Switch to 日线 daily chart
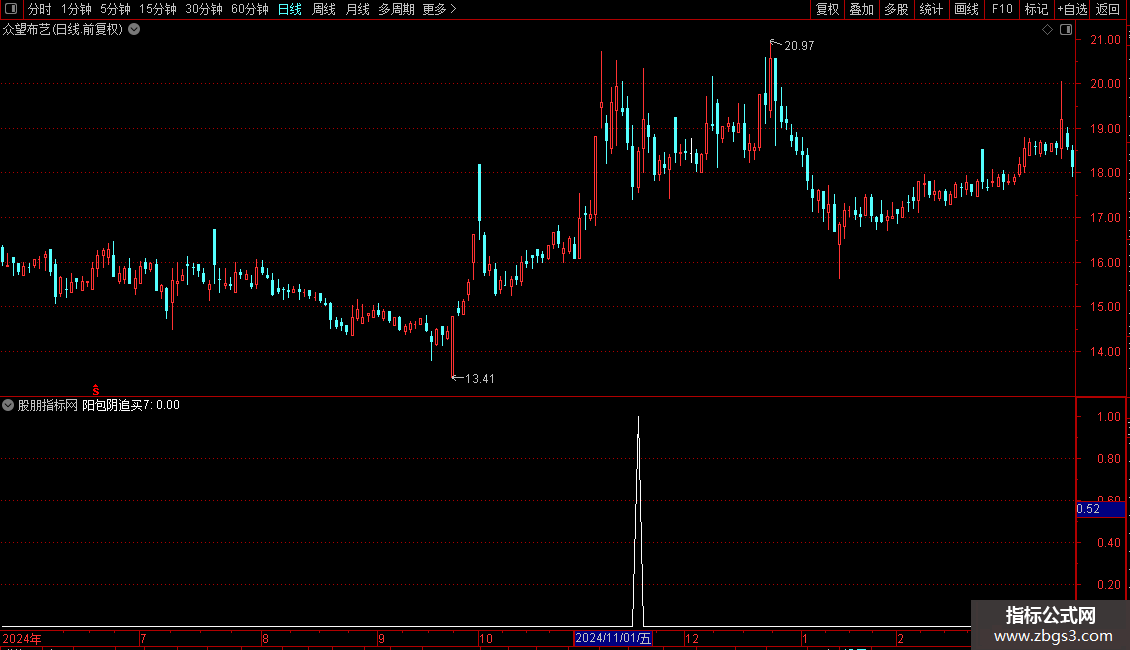 point(290,9)
